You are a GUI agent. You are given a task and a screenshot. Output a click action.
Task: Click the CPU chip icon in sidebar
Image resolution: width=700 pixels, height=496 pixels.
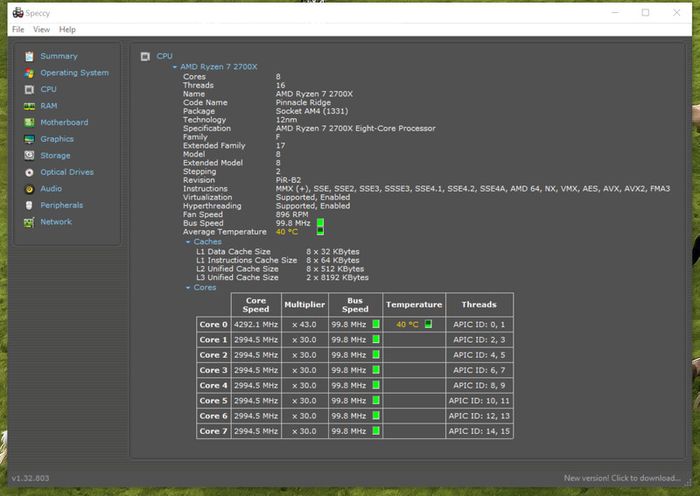29,89
